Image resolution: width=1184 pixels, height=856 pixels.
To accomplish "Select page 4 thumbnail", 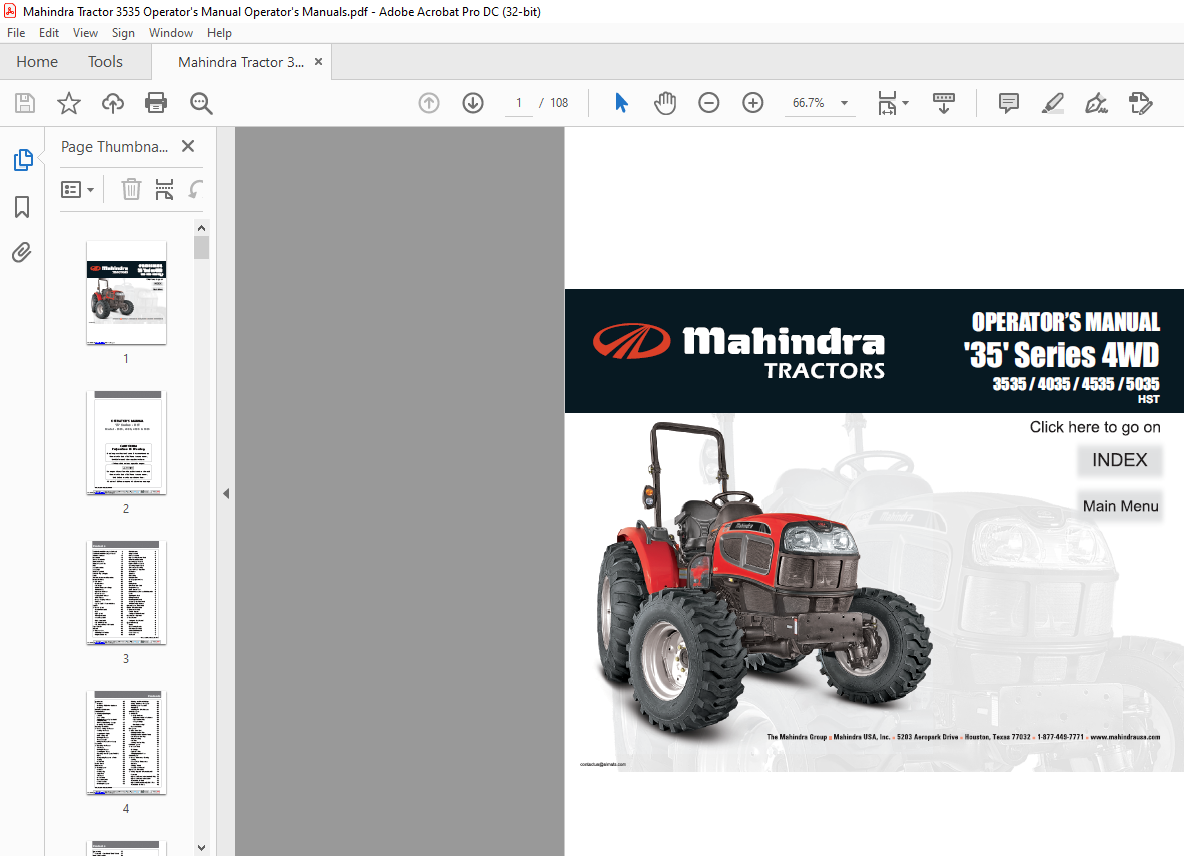I will tap(126, 743).
